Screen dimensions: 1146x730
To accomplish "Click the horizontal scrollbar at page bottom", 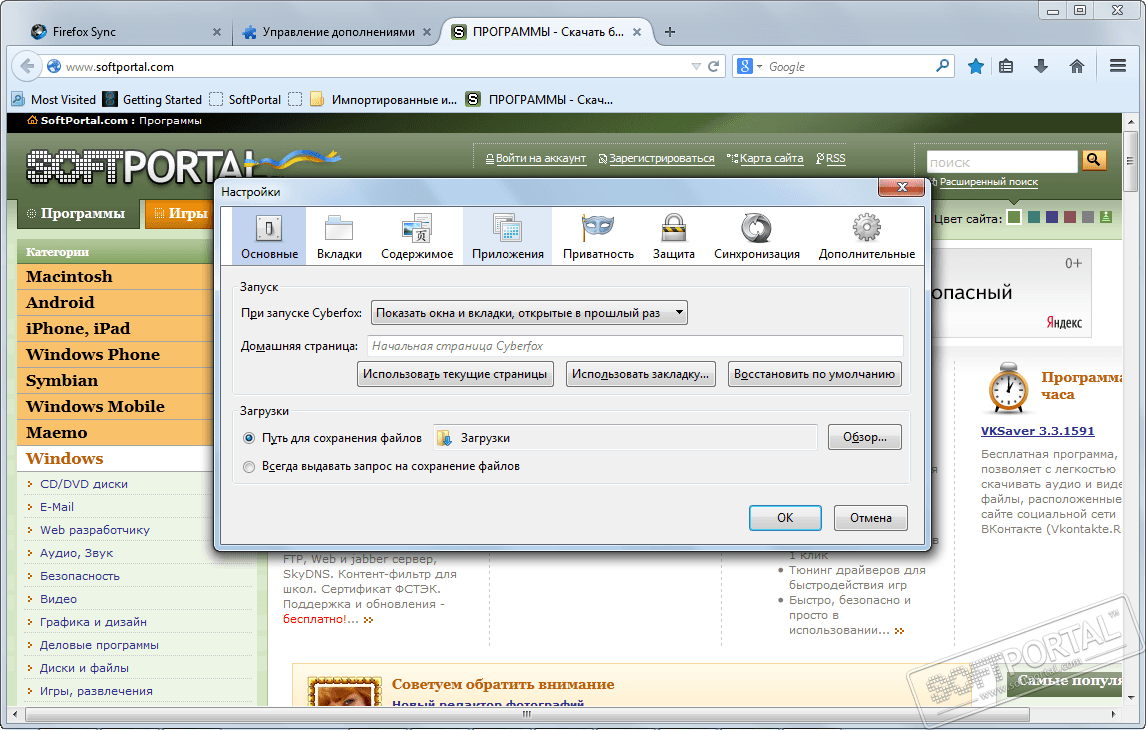I will tap(526, 714).
